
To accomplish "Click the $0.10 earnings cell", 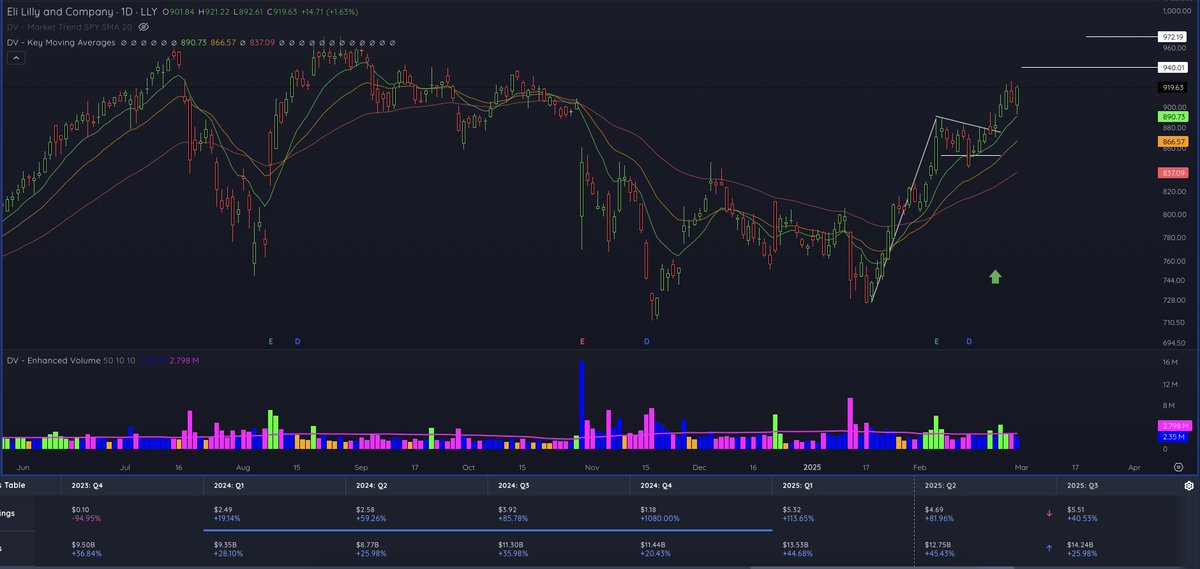I will pyautogui.click(x=82, y=509).
